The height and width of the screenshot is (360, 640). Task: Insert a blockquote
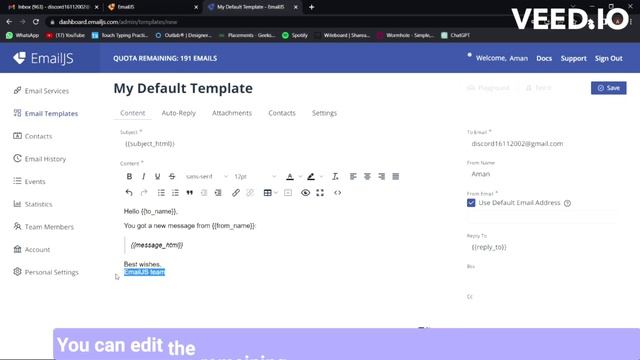(x=190, y=193)
